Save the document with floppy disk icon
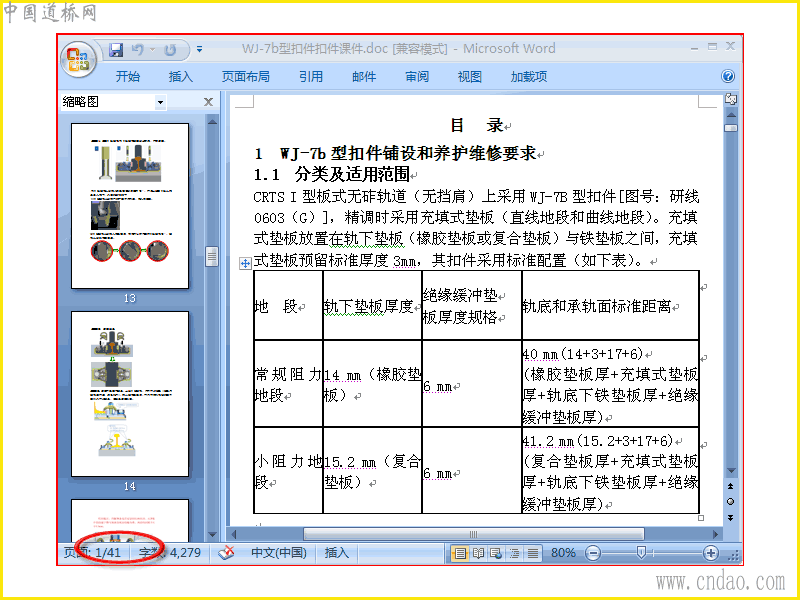Viewport: 800px width, 600px height. [116, 49]
